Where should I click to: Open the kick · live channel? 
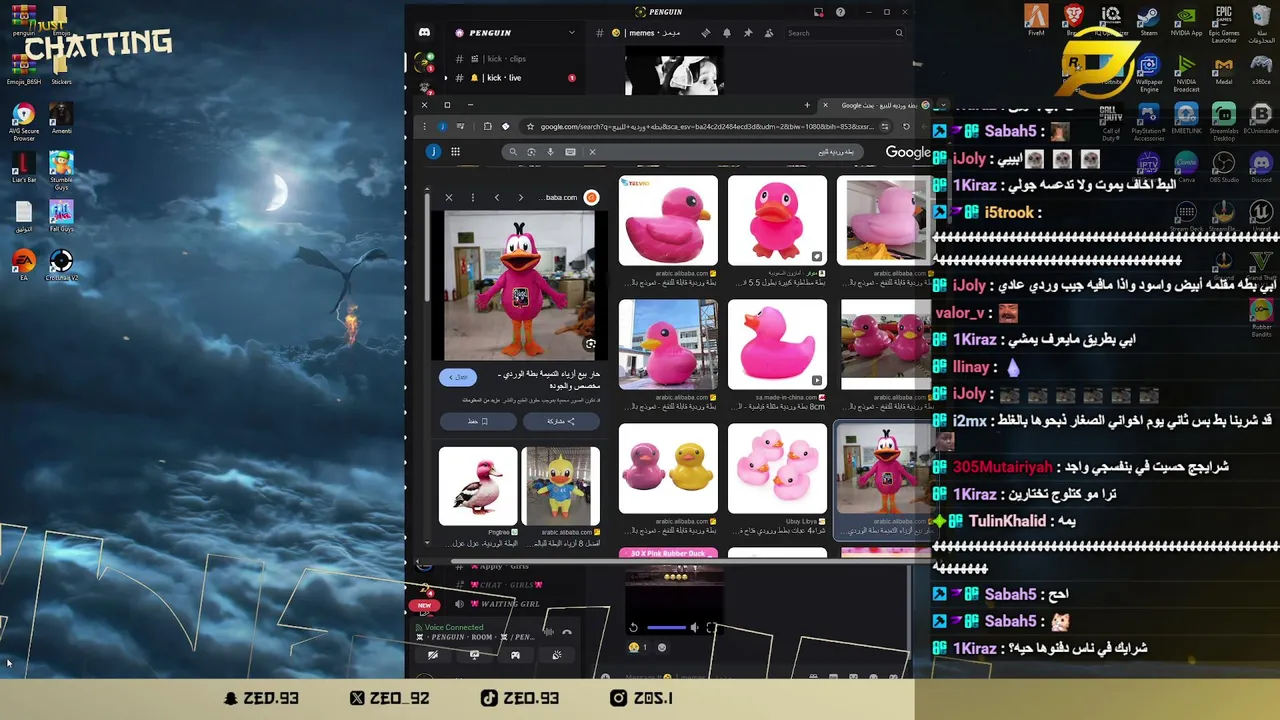click(505, 78)
